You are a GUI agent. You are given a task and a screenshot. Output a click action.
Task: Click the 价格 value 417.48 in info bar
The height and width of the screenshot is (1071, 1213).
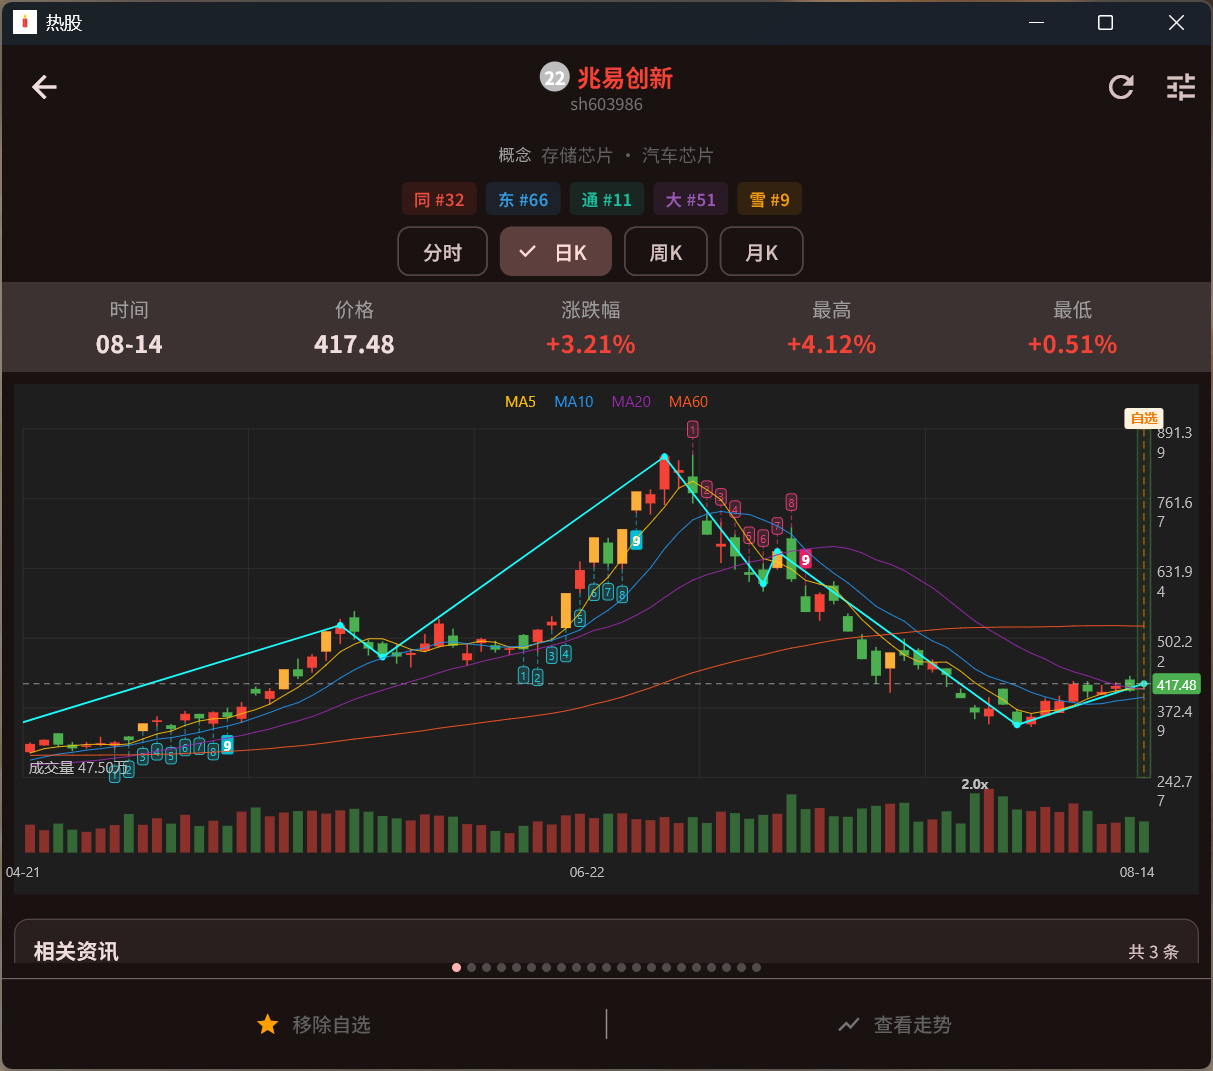(354, 344)
